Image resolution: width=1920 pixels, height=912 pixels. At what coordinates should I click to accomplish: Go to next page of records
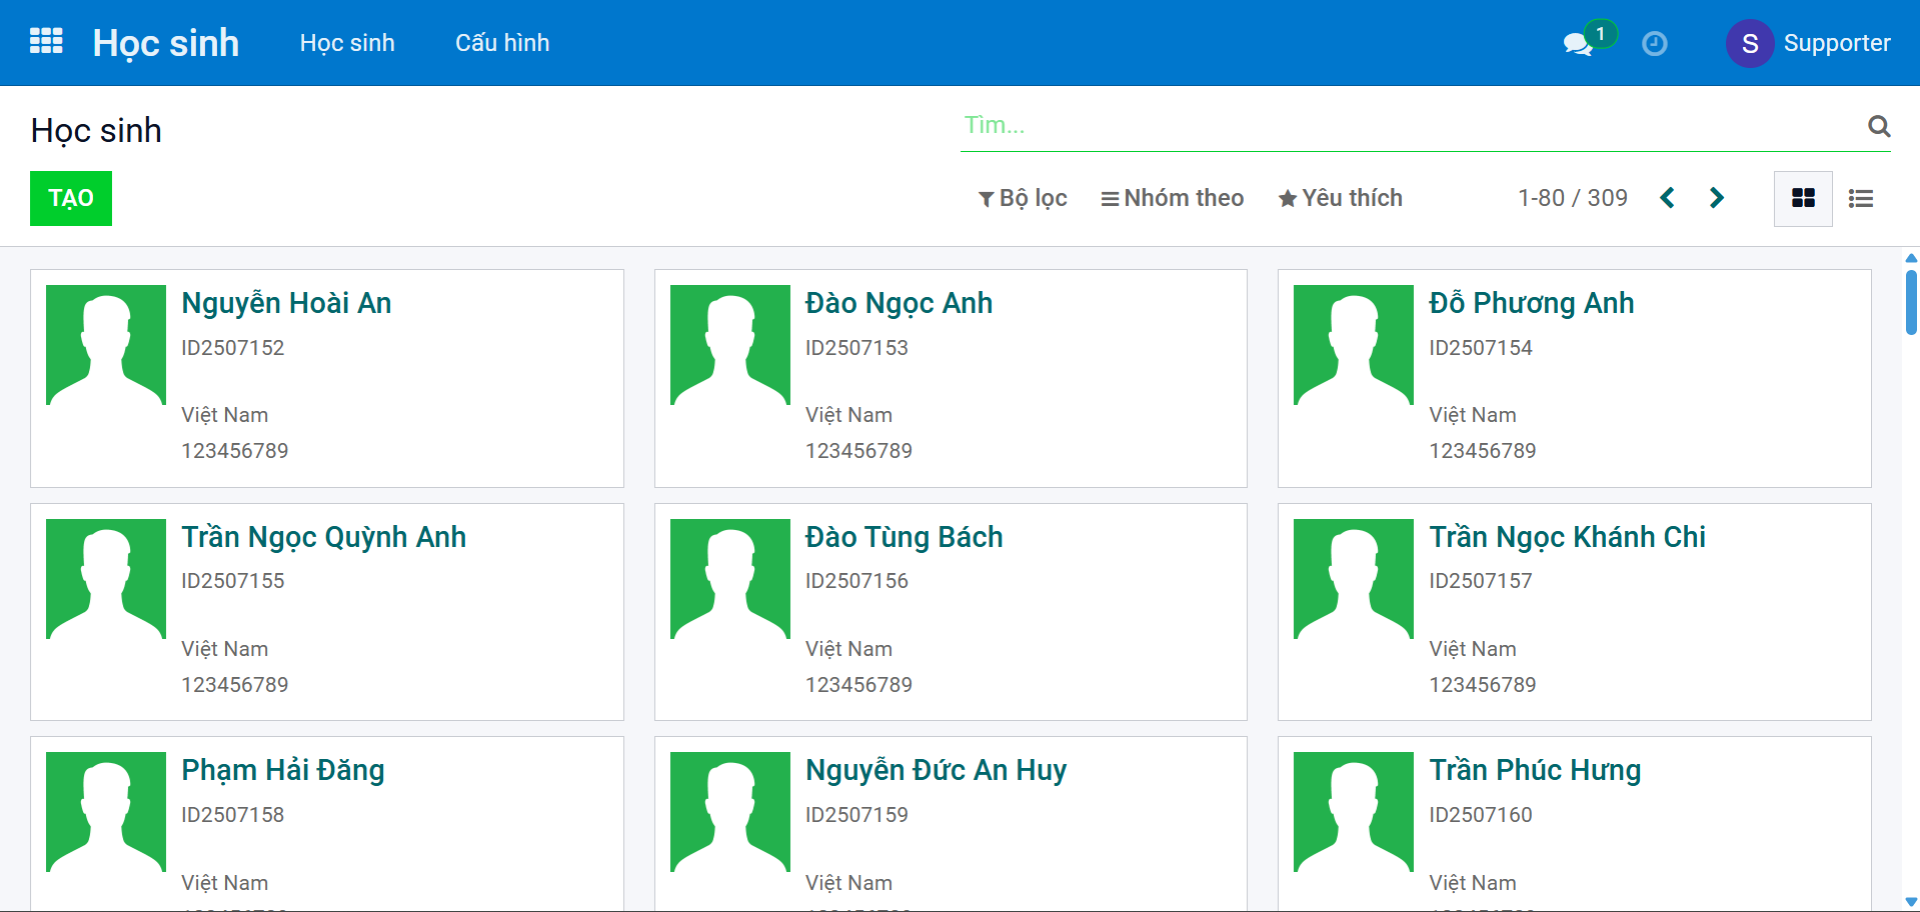1716,198
